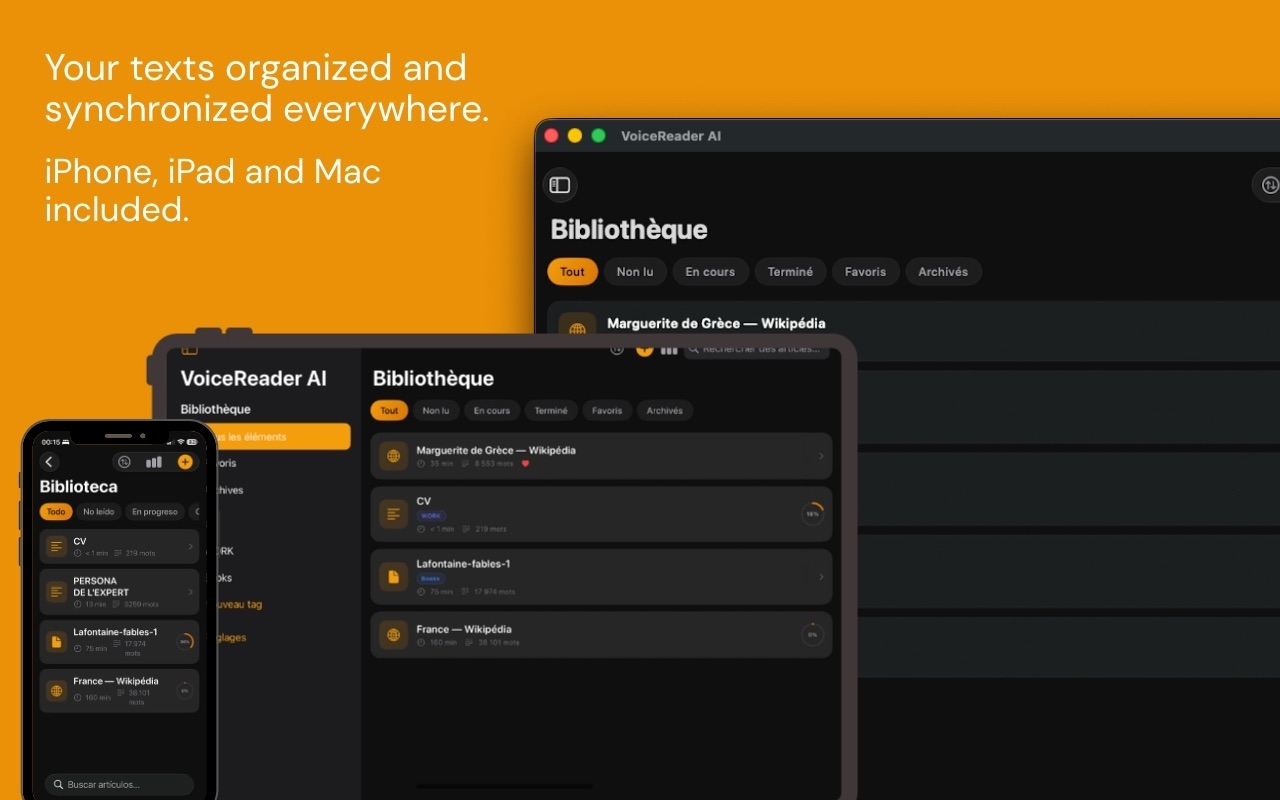Click the file icon of iPhone Lafontaine-fables-1
The image size is (1280, 800).
pos(56,642)
